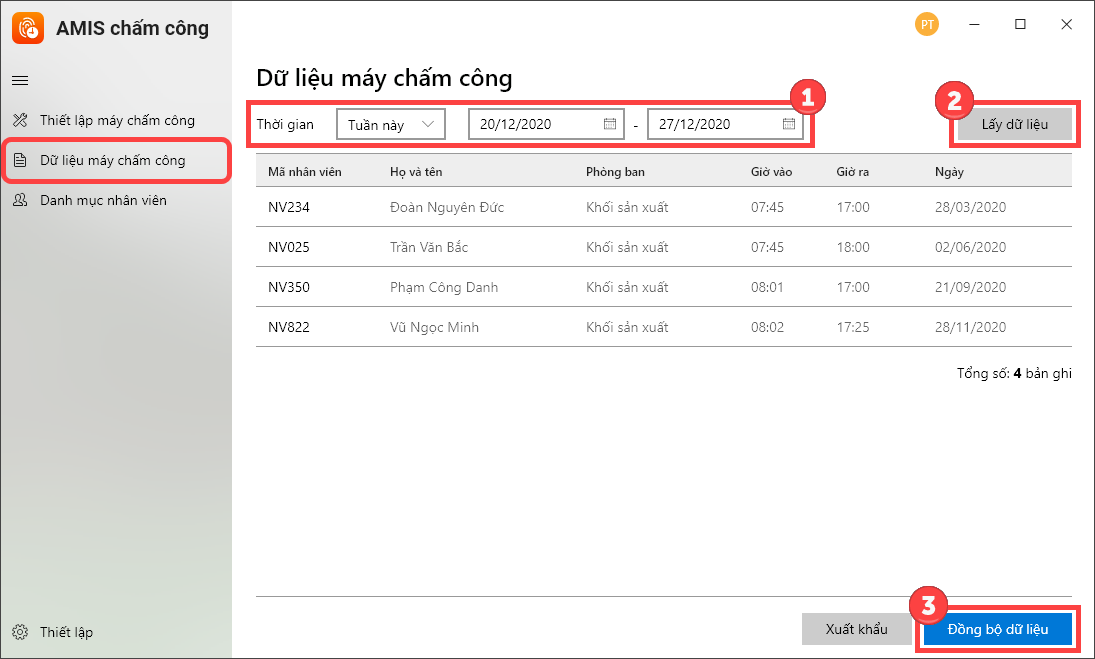Click the Phòng ban column header
1095x659 pixels.
point(615,172)
